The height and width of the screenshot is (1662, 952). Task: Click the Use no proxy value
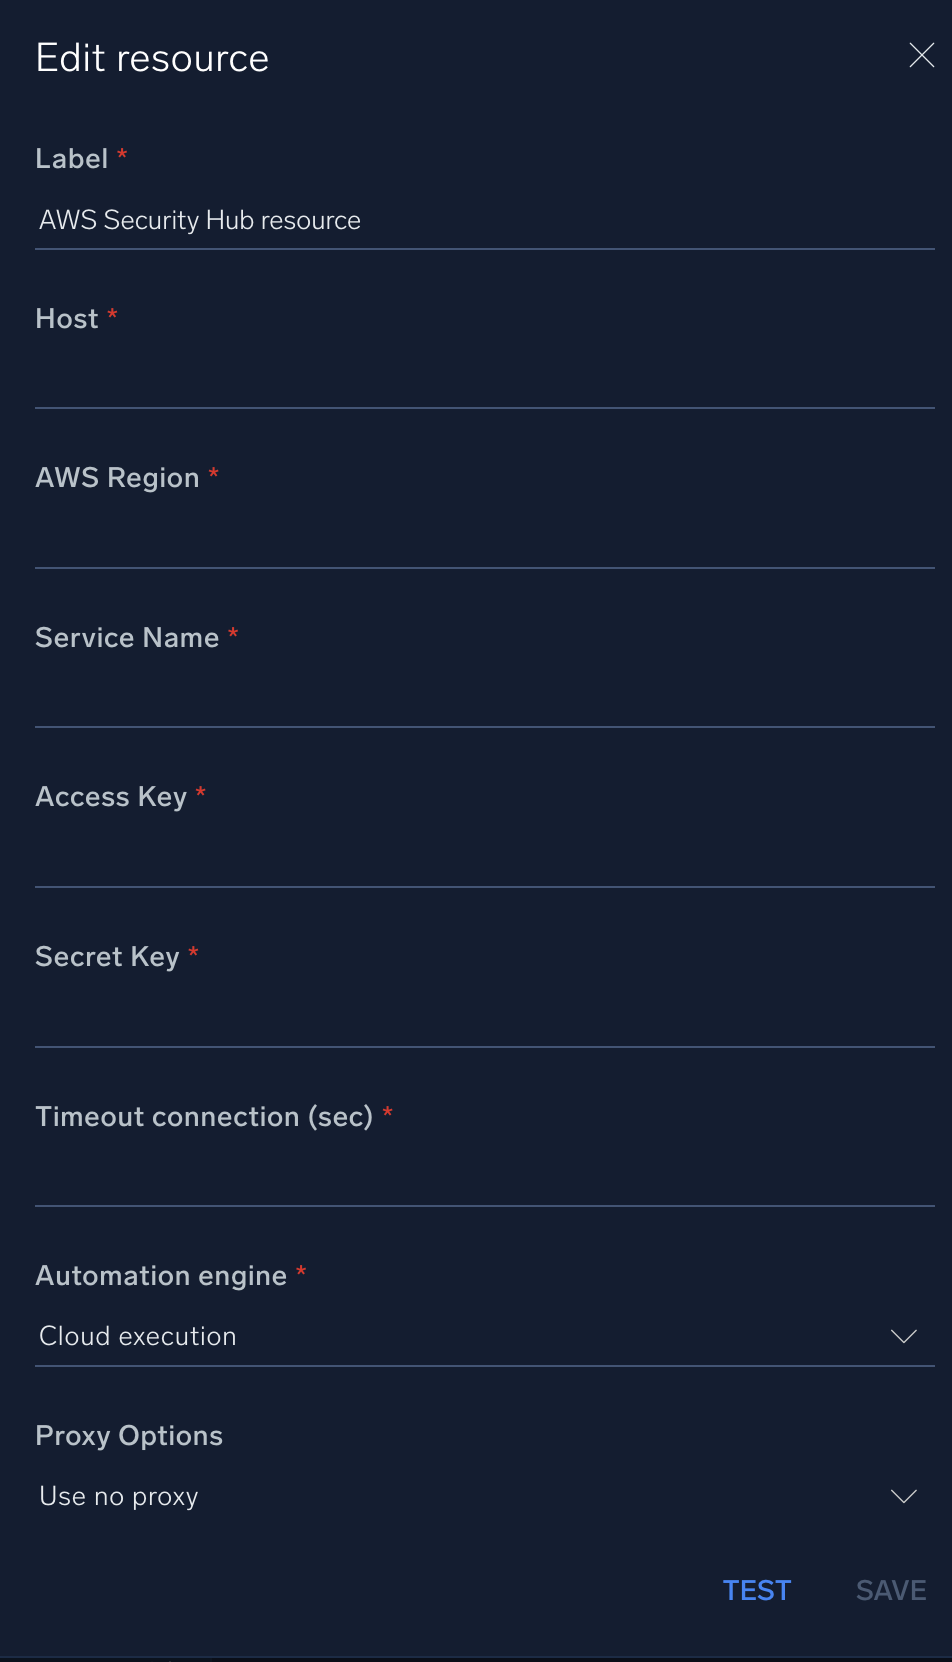(x=118, y=1496)
